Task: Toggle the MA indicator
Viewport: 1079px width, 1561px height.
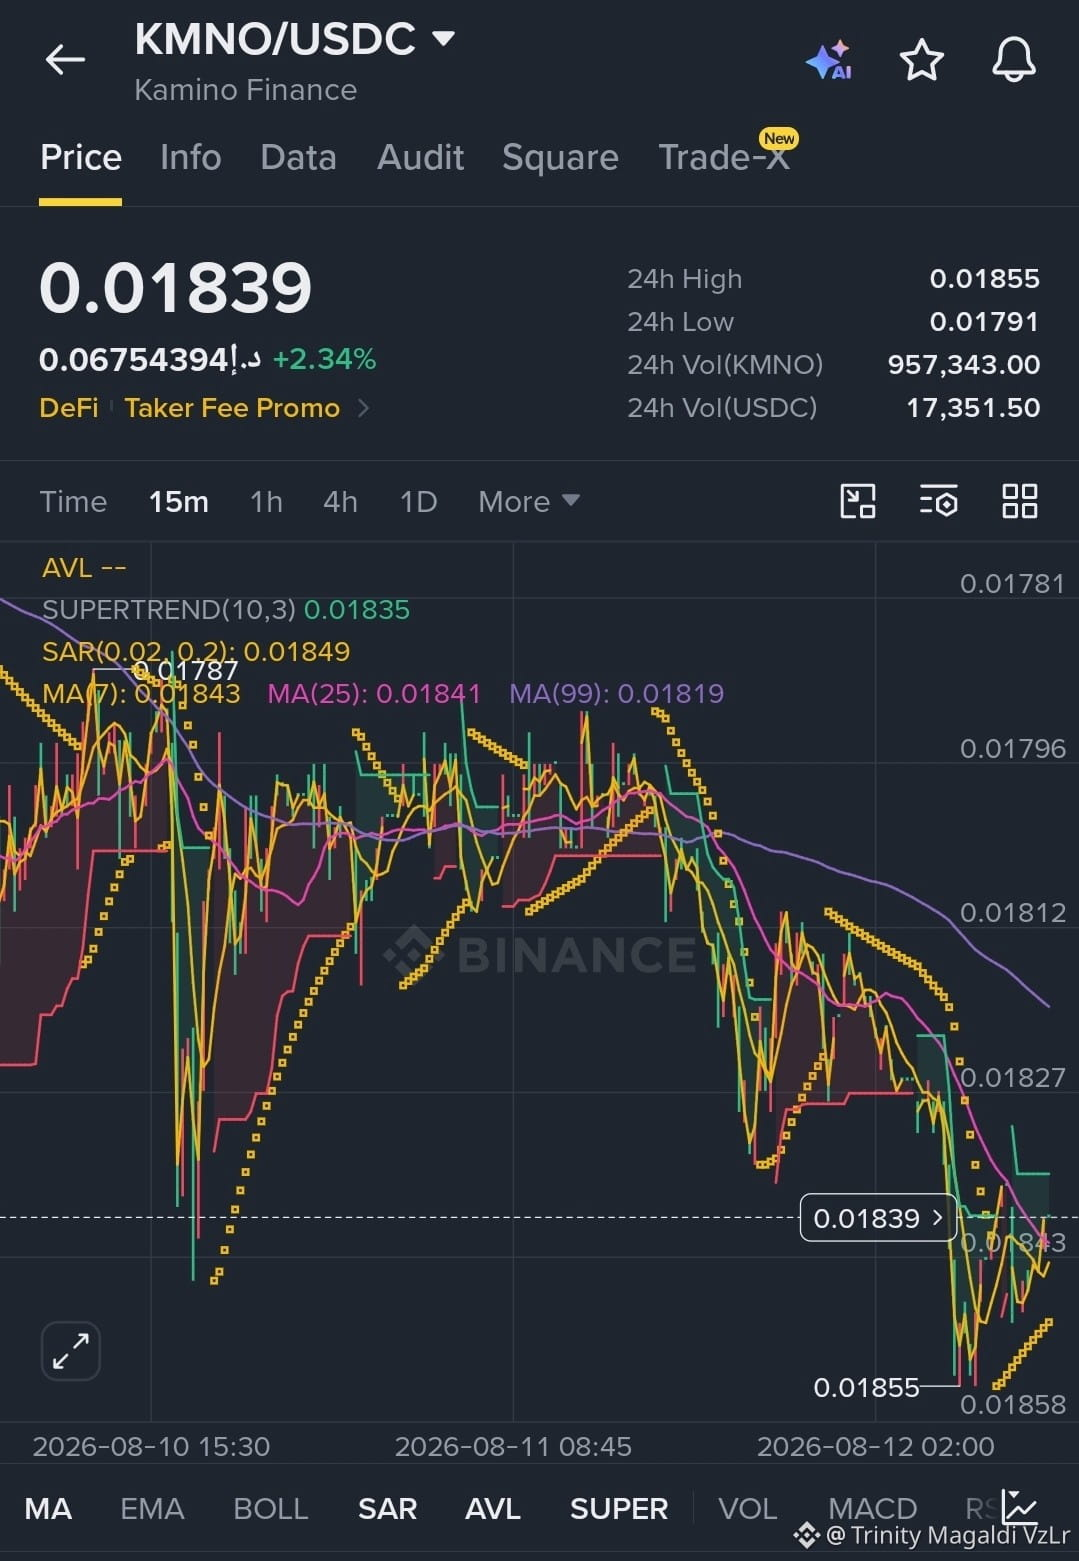Action: pos(48,1508)
